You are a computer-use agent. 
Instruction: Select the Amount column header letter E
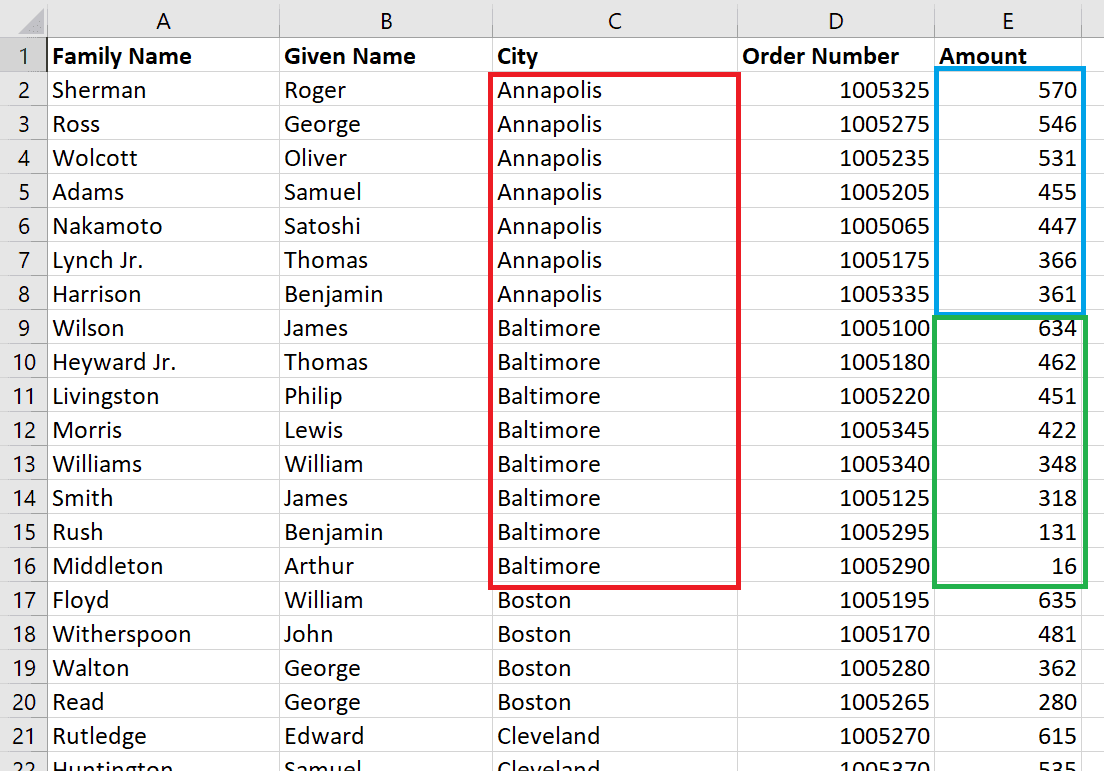click(x=1007, y=20)
